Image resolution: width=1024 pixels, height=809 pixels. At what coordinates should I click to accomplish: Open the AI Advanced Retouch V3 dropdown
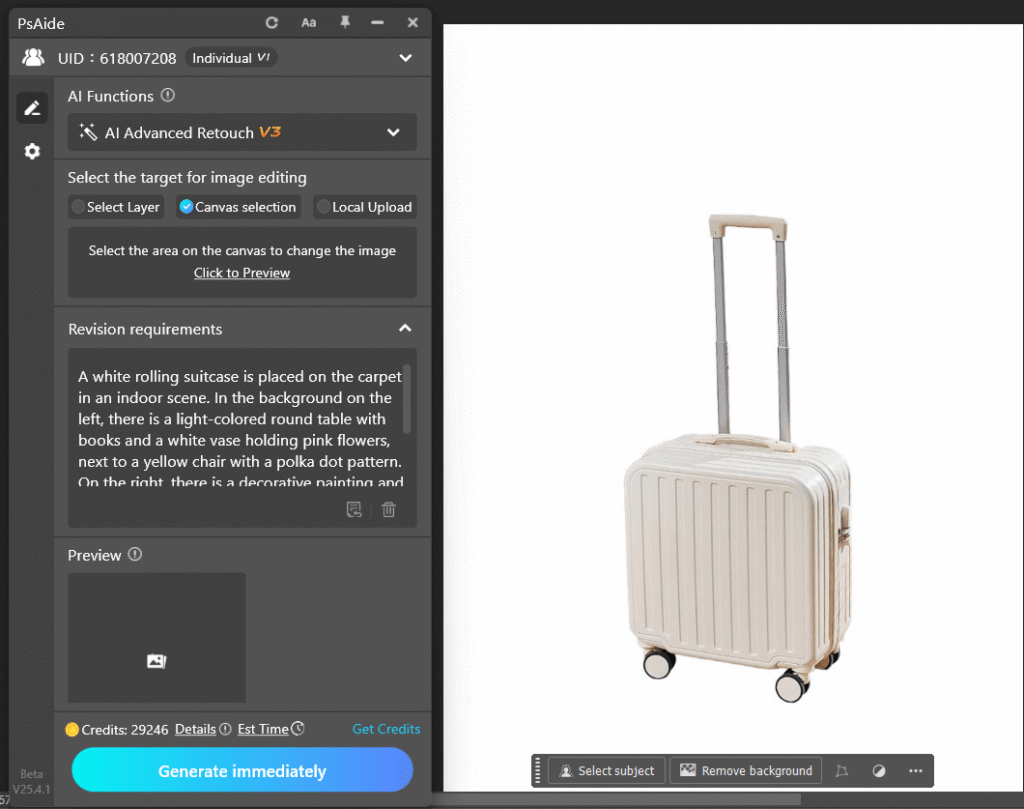(x=241, y=132)
